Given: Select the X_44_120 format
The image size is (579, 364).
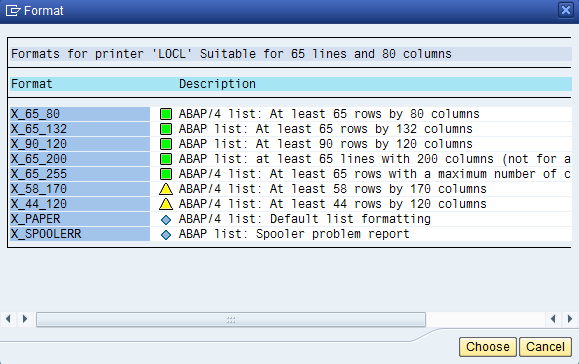Looking at the screenshot, I should point(80,204).
